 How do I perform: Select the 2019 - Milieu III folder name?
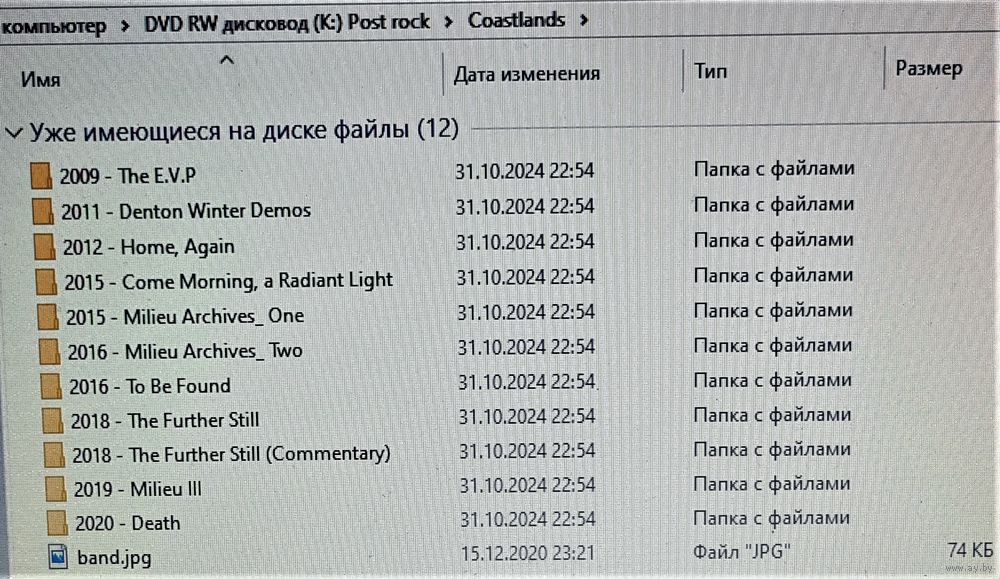click(138, 489)
